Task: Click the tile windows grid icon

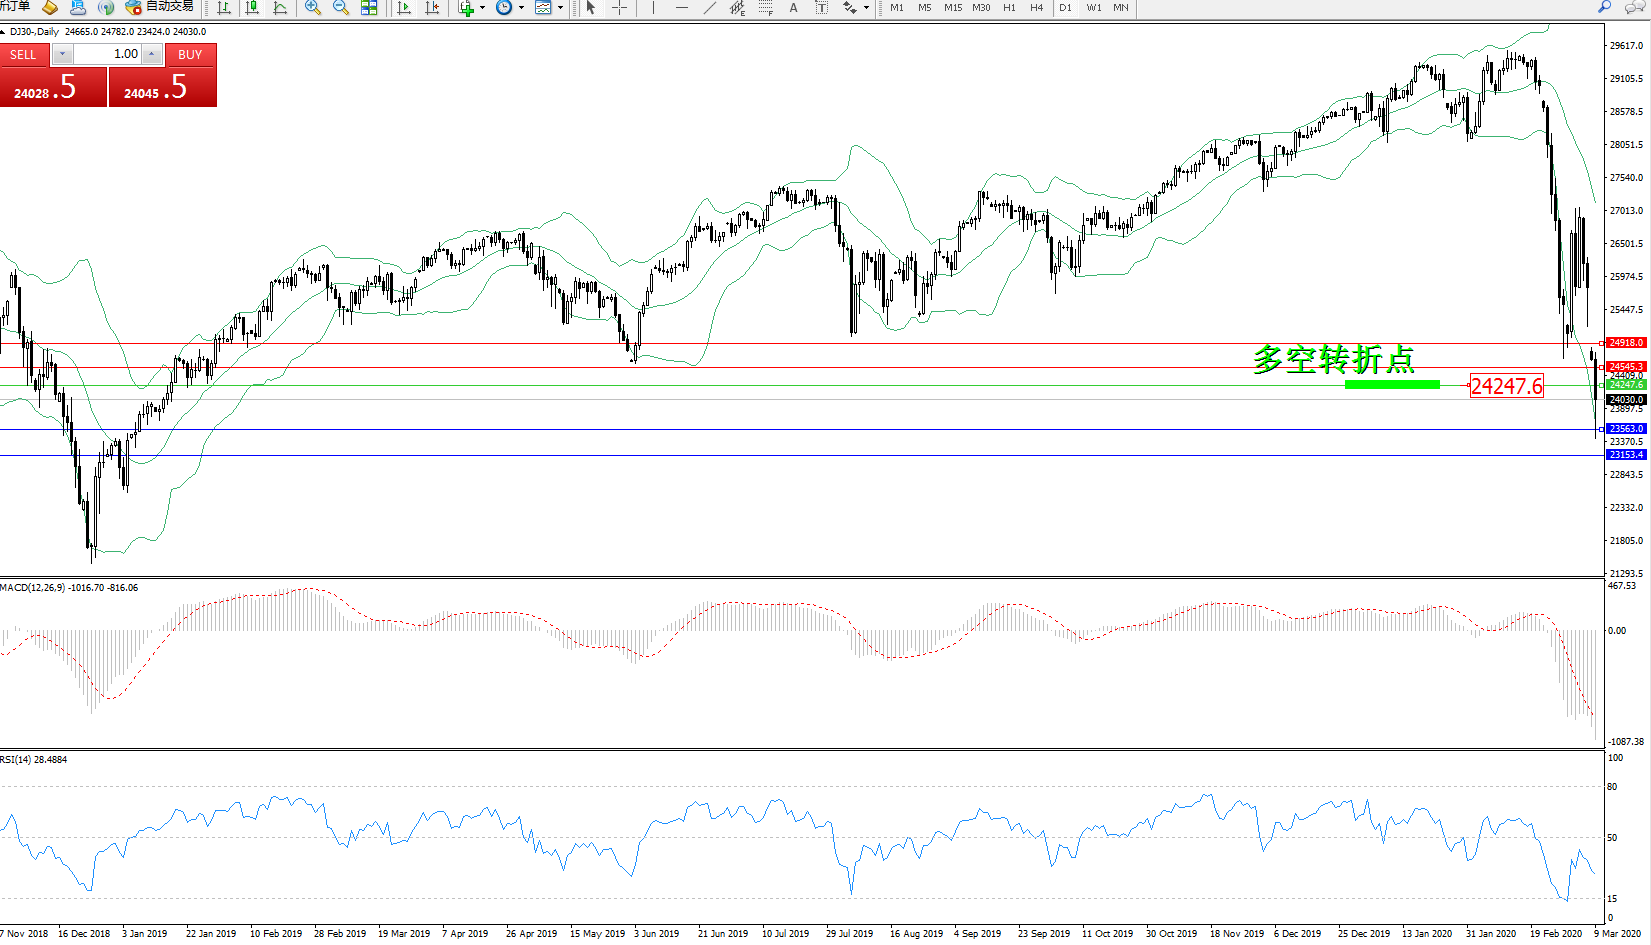Action: [x=369, y=8]
